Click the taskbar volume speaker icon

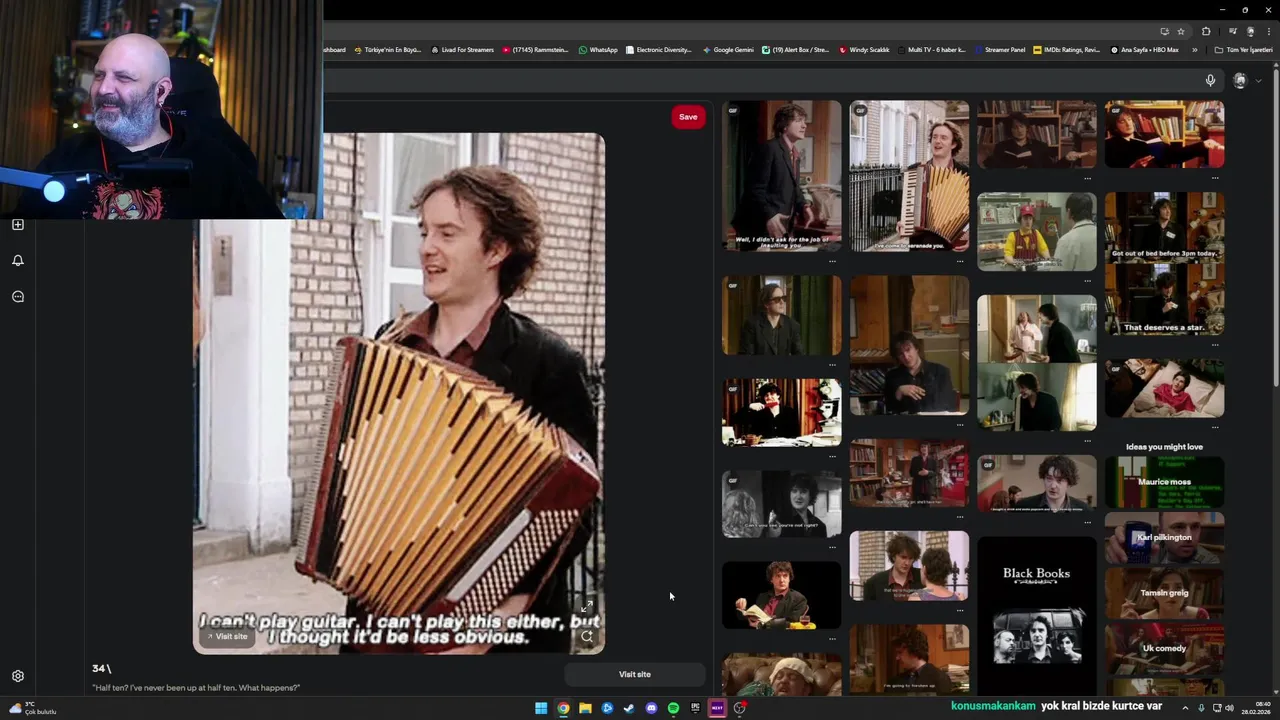1230,708
